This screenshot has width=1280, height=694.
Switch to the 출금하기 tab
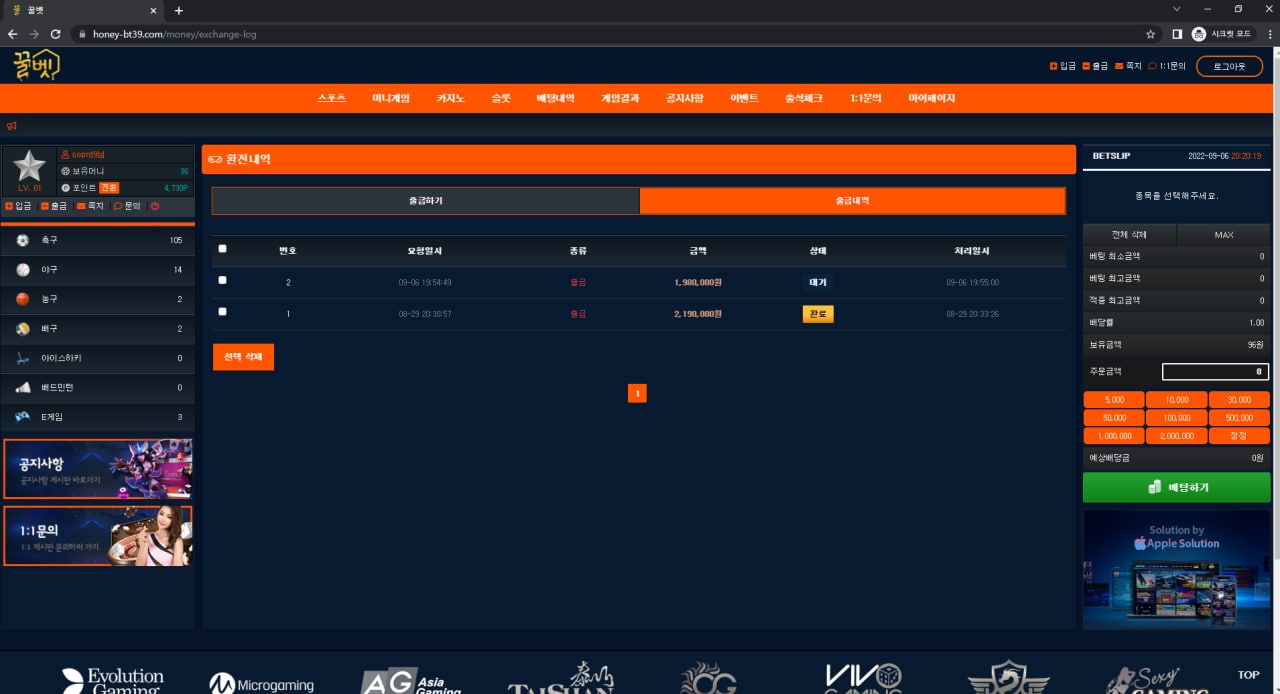pyautogui.click(x=425, y=201)
